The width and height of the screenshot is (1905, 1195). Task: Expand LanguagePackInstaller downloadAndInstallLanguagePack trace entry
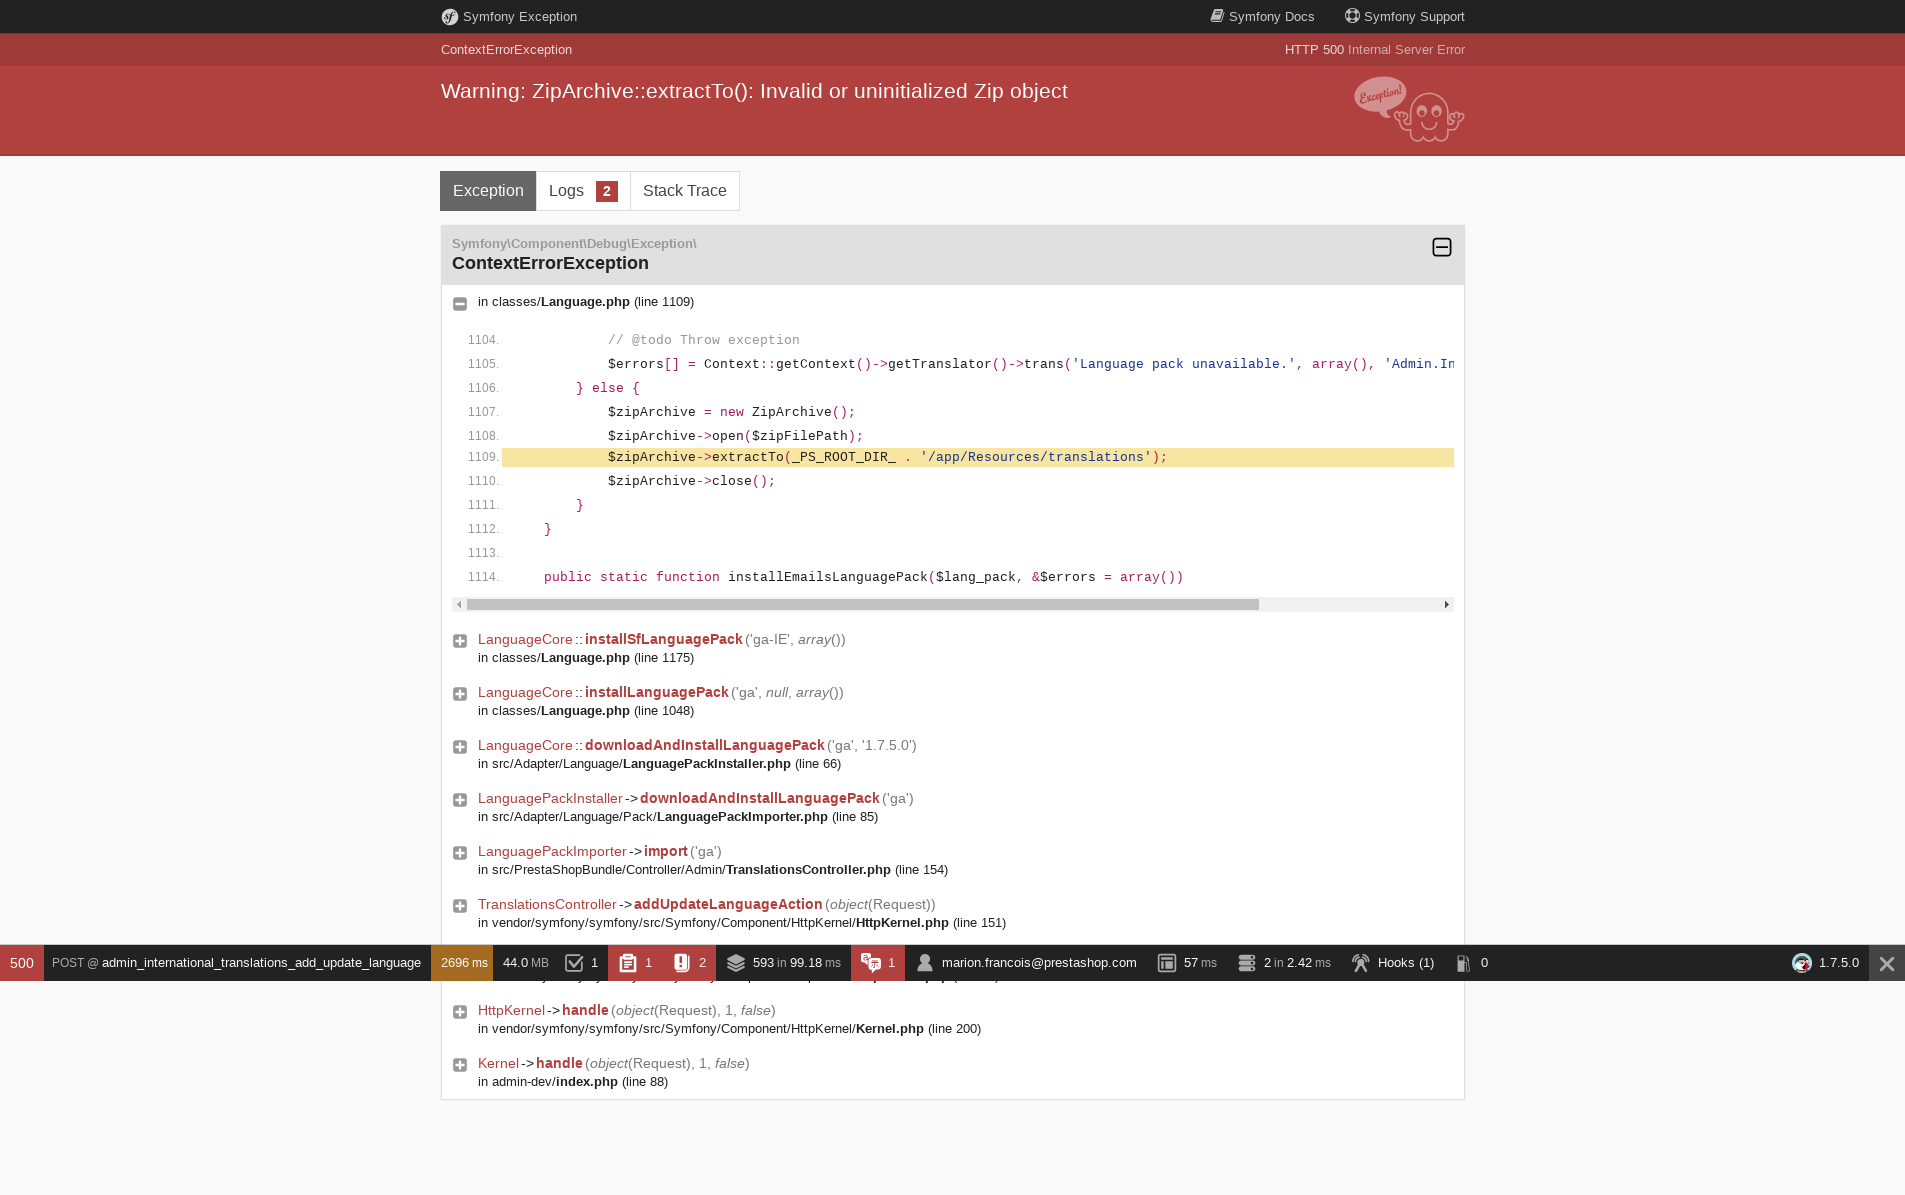point(460,800)
